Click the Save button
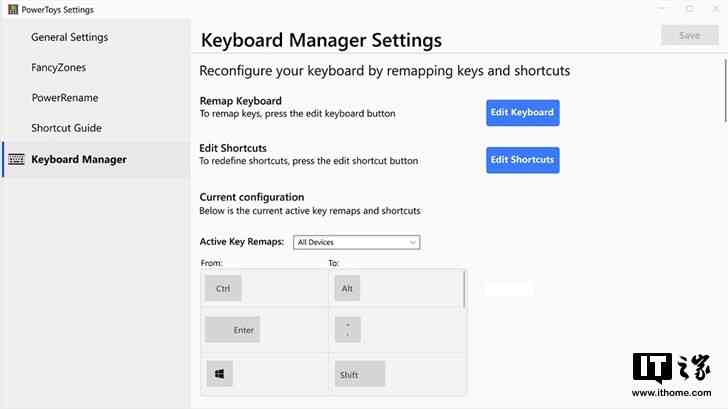 pyautogui.click(x=690, y=35)
